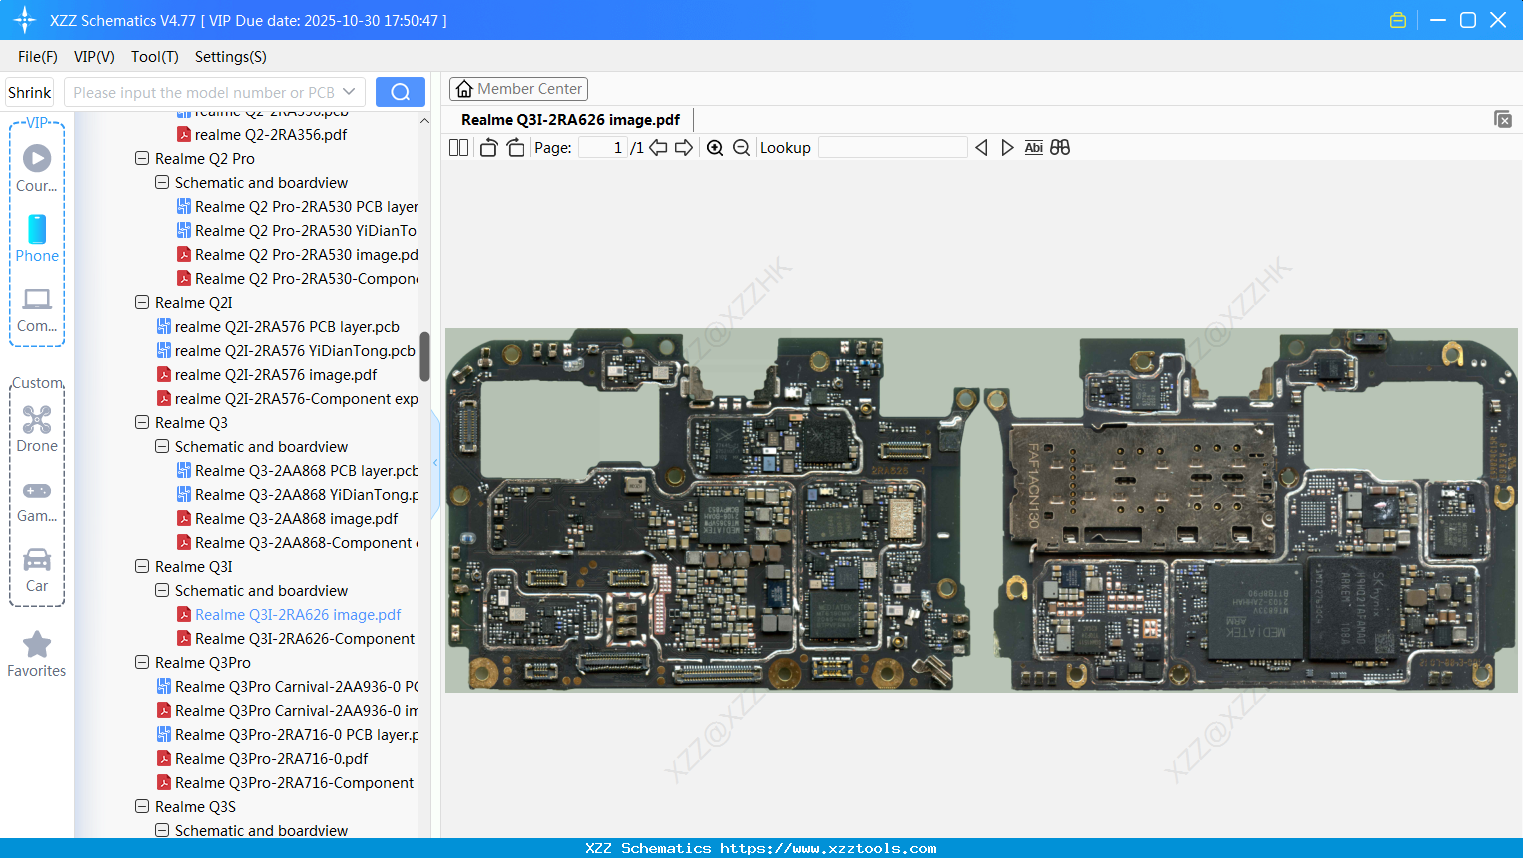Open the Tool(T) menu
This screenshot has height=858, width=1523.
tap(154, 57)
